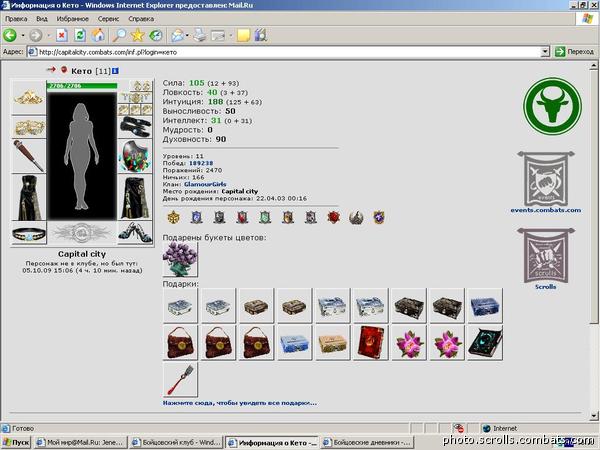This screenshot has height=450, width=600.
Task: Click the Переход go button
Action: (574, 52)
